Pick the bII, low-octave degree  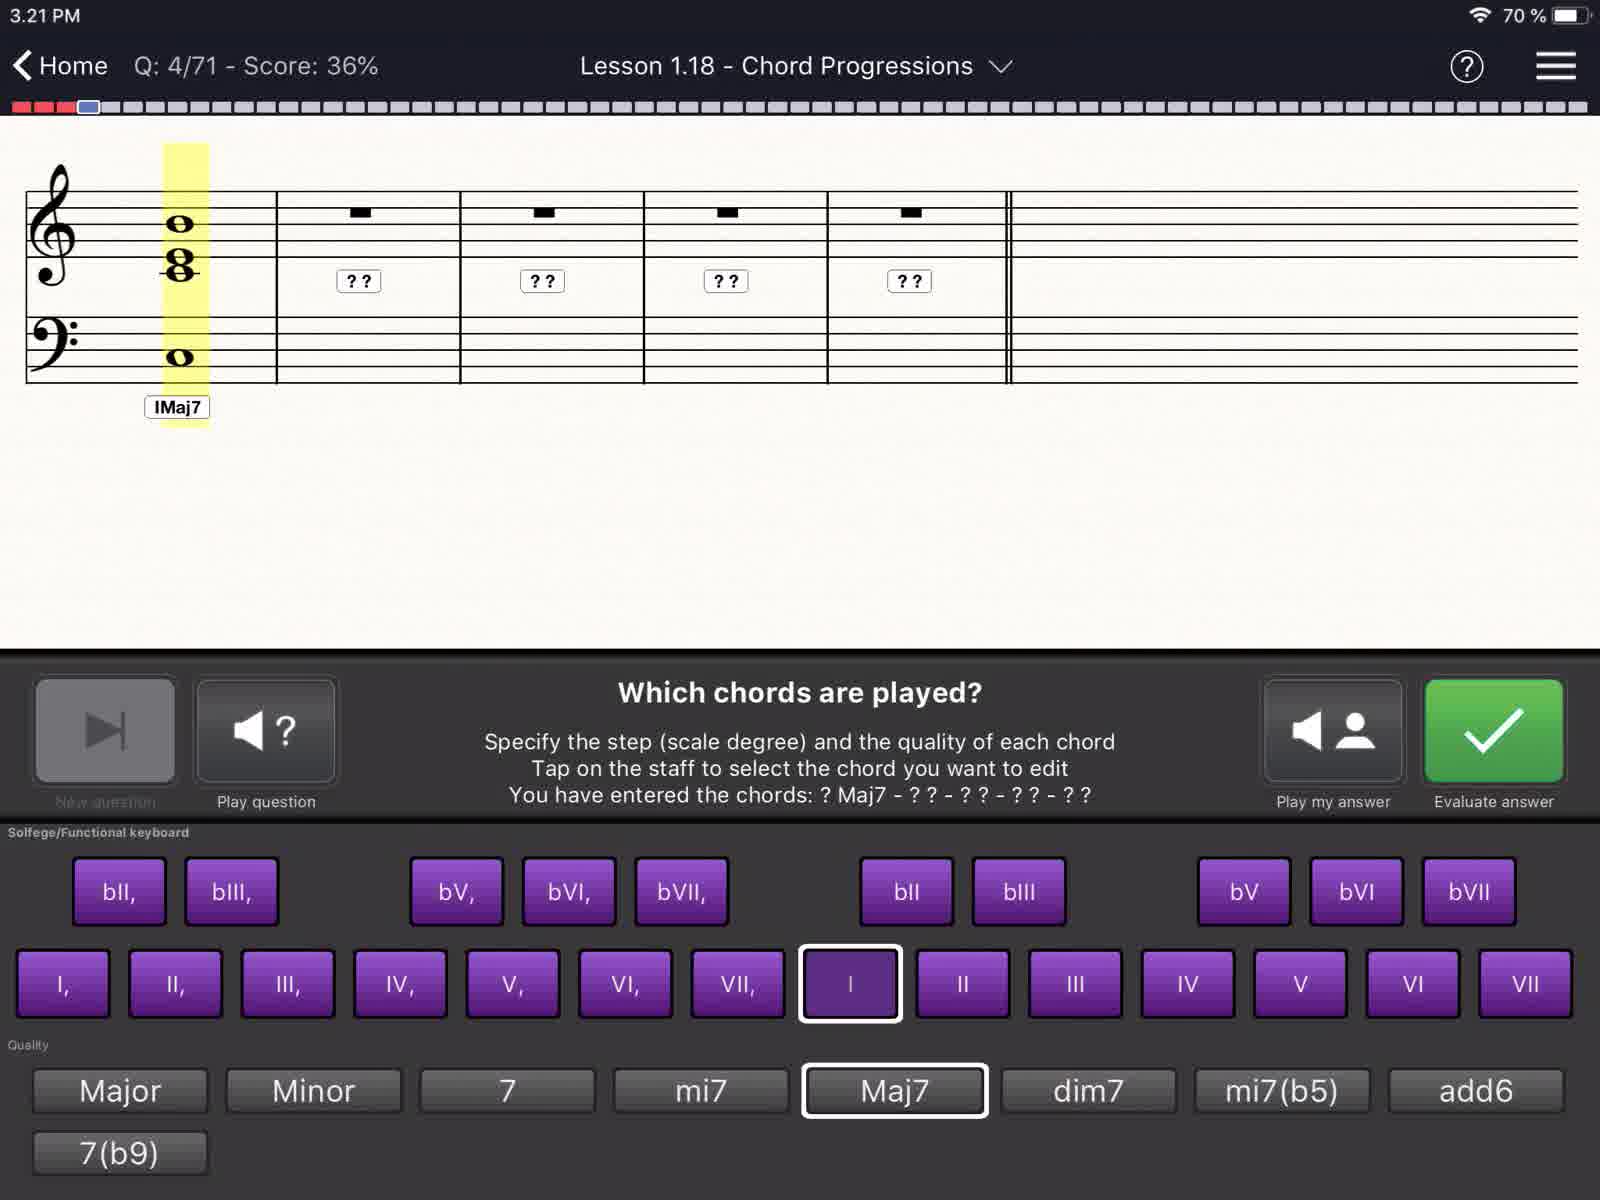click(x=119, y=891)
